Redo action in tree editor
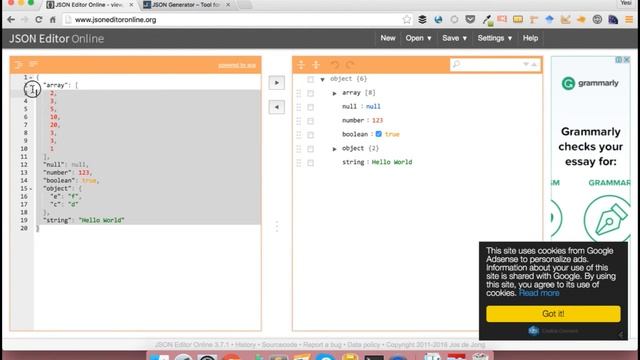The image size is (640, 360). click(x=350, y=65)
